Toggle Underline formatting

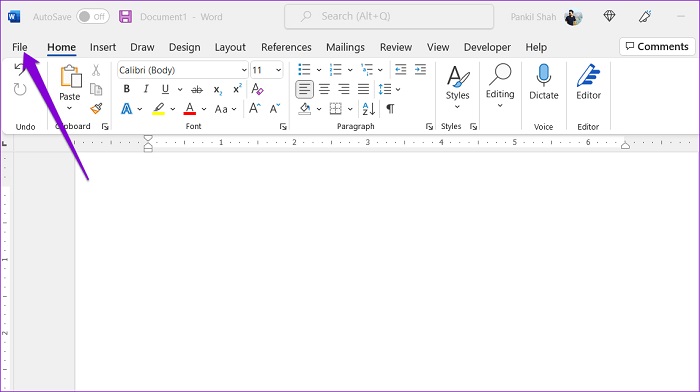coord(165,89)
